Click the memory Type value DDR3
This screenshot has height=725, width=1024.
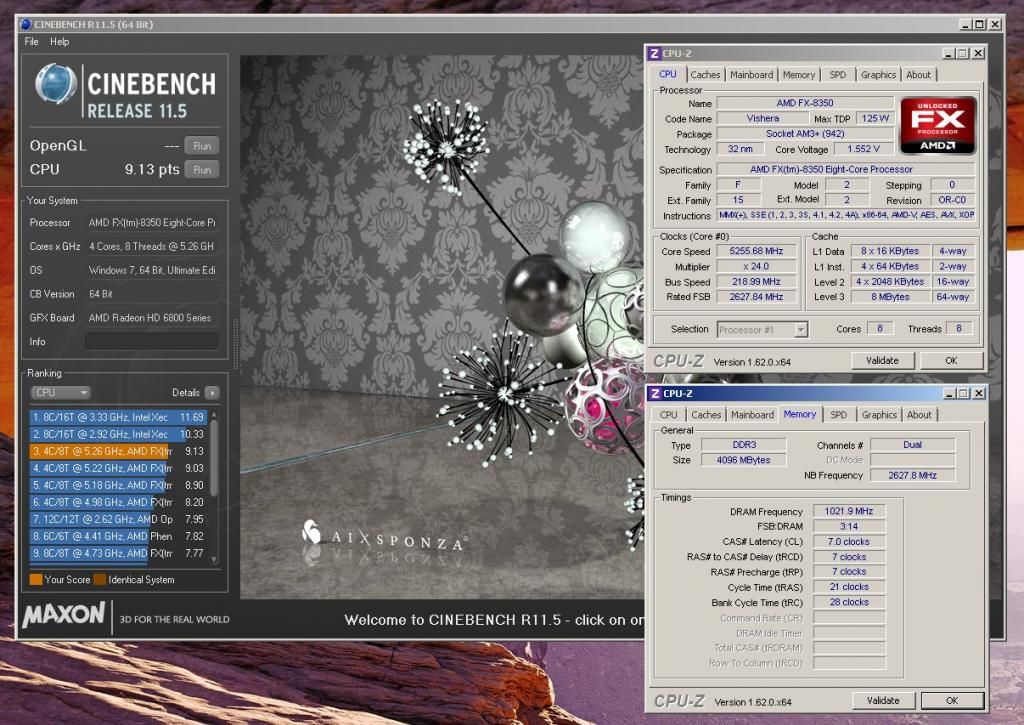tap(743, 444)
